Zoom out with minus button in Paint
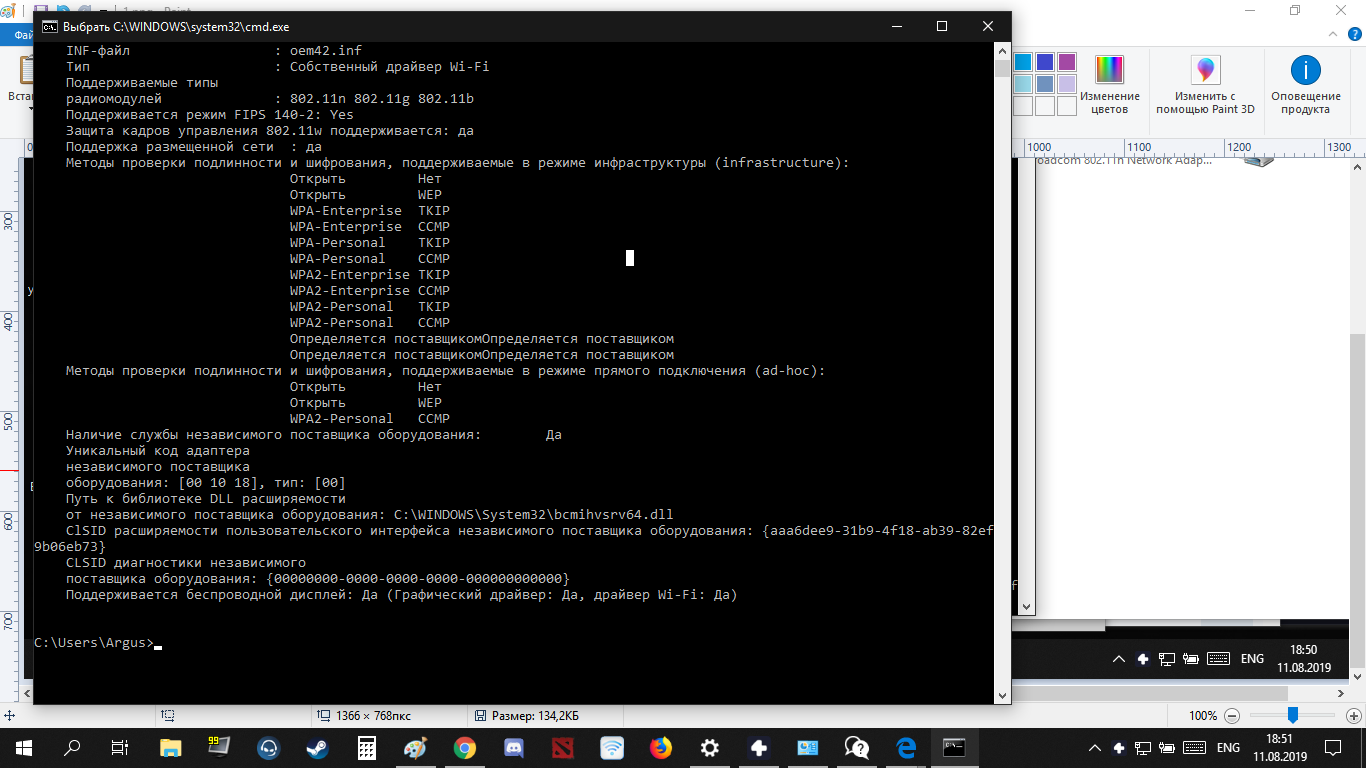This screenshot has height=768, width=1366. [x=1232, y=716]
